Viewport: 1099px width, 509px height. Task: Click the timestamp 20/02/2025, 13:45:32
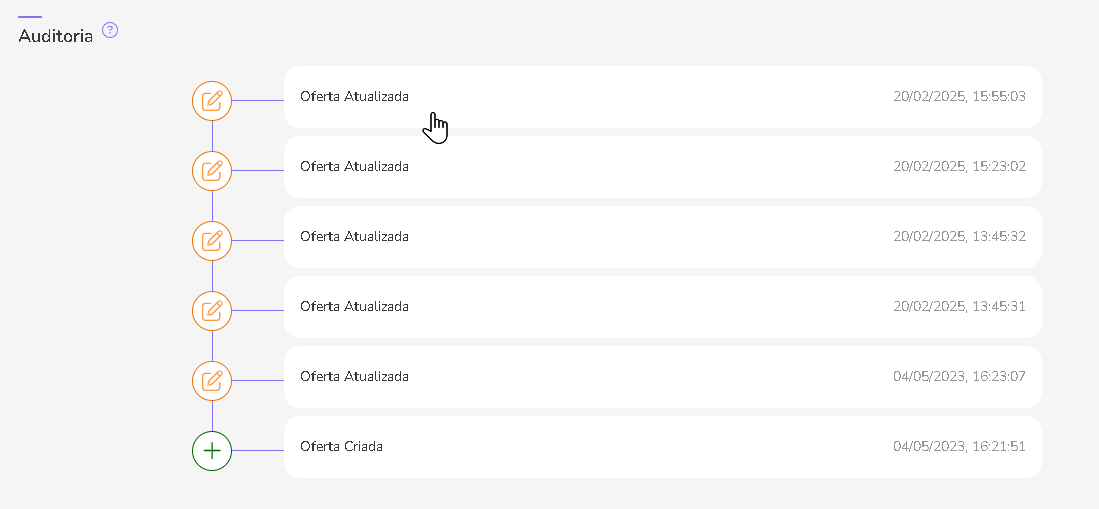pyautogui.click(x=959, y=237)
